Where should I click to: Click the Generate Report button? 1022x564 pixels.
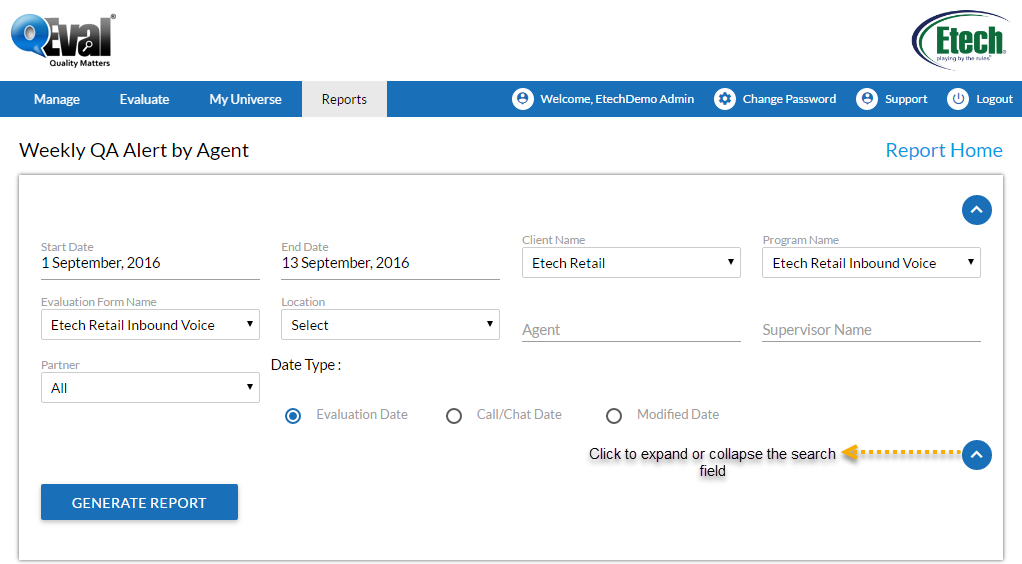[139, 502]
